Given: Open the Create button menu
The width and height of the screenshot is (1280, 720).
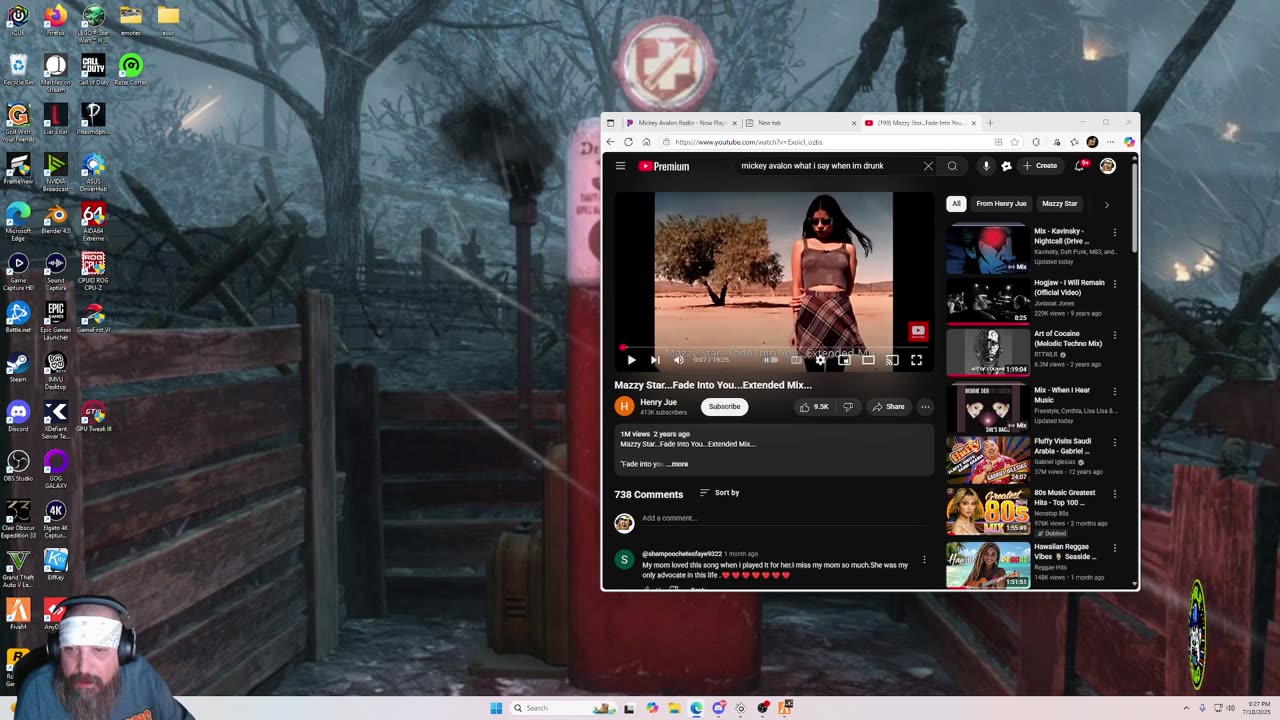Looking at the screenshot, I should pos(1040,166).
